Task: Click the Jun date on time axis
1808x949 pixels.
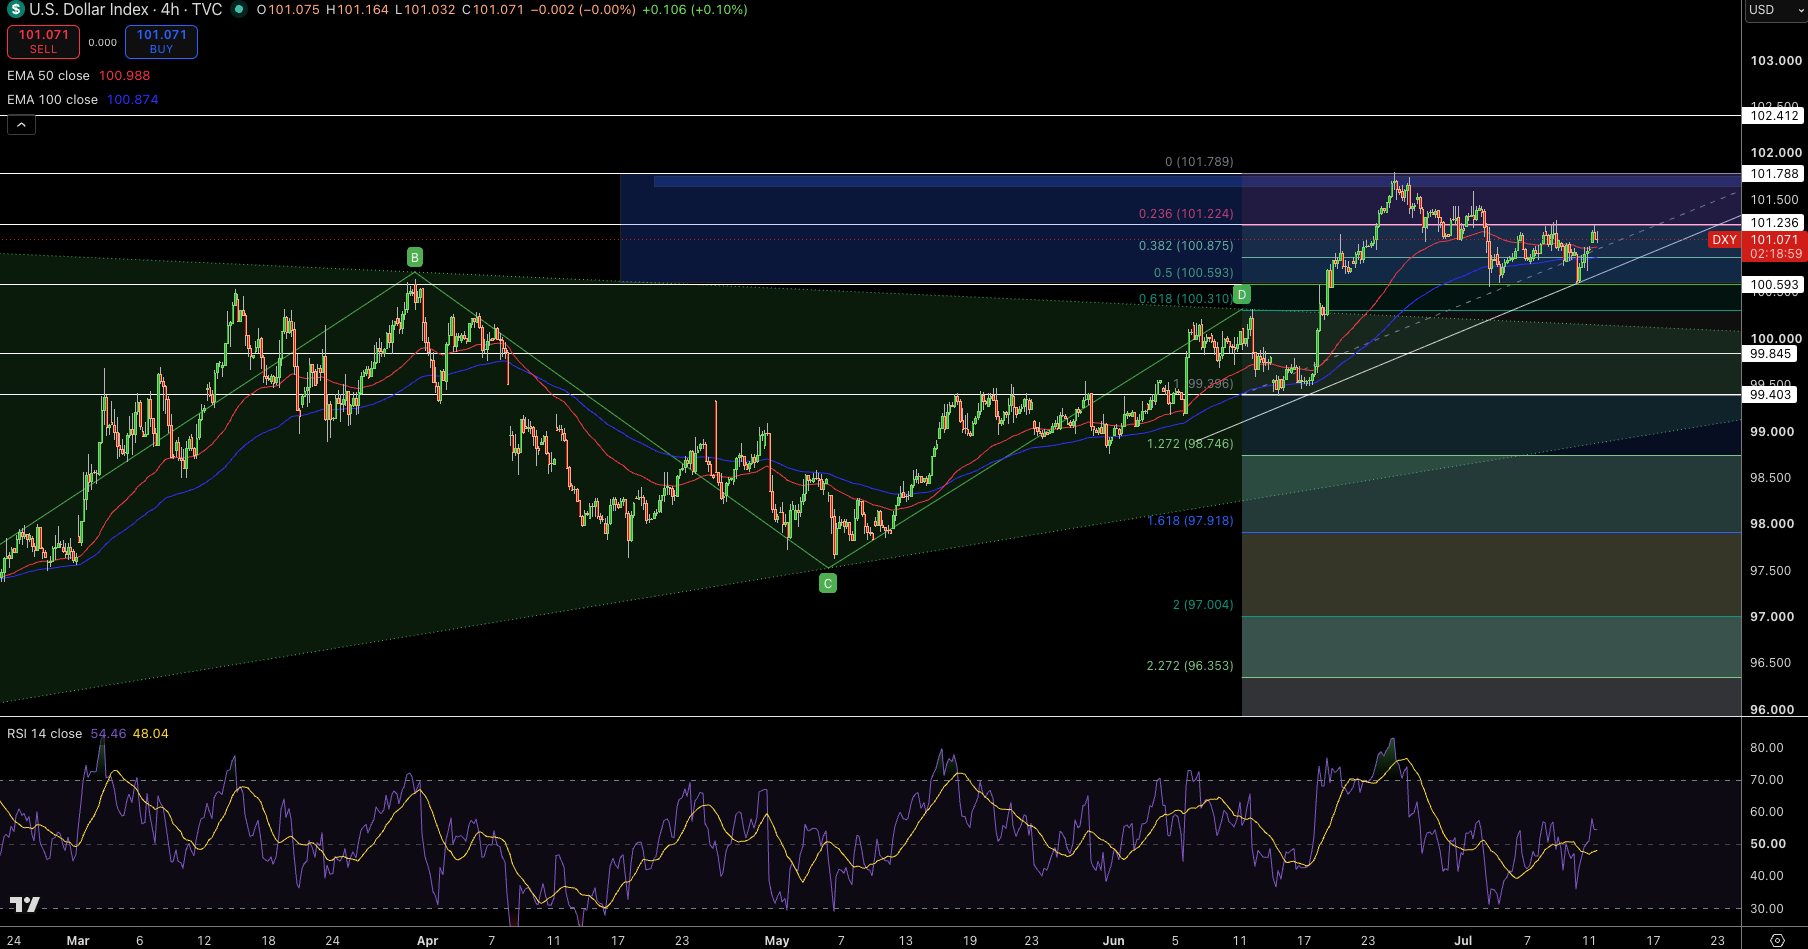Action: (1113, 941)
